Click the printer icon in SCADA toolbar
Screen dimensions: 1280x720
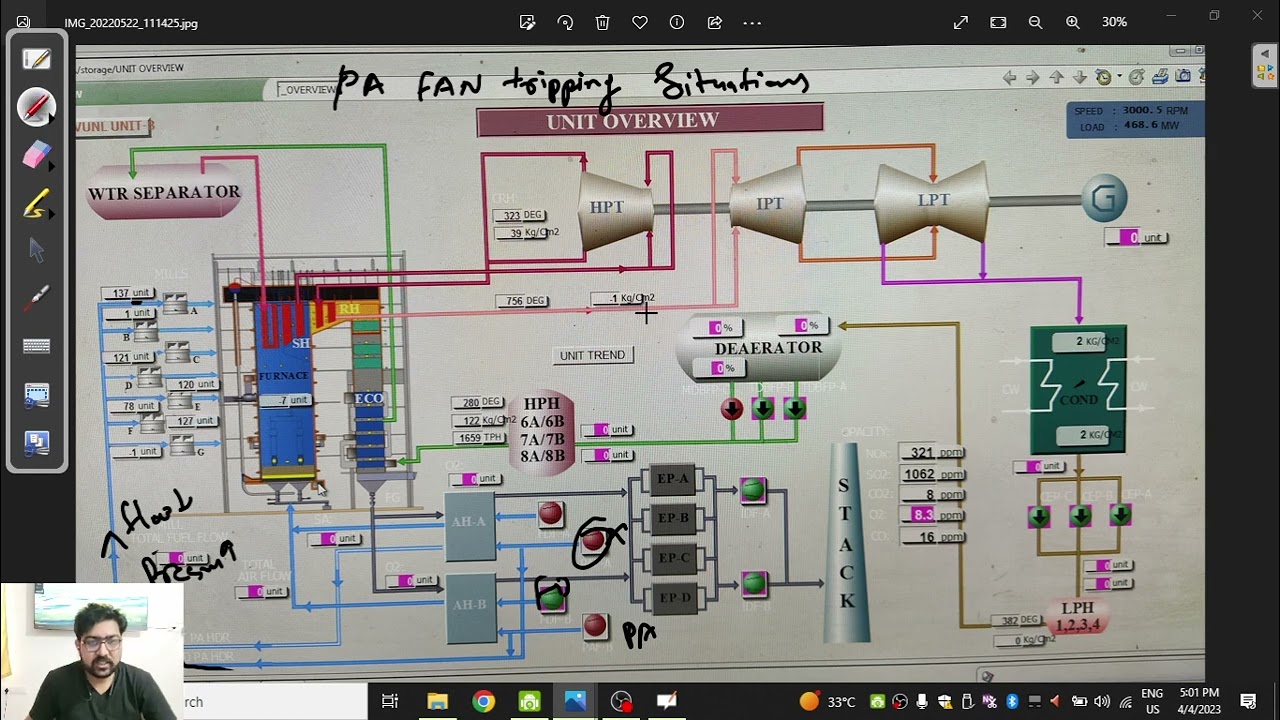click(1160, 76)
